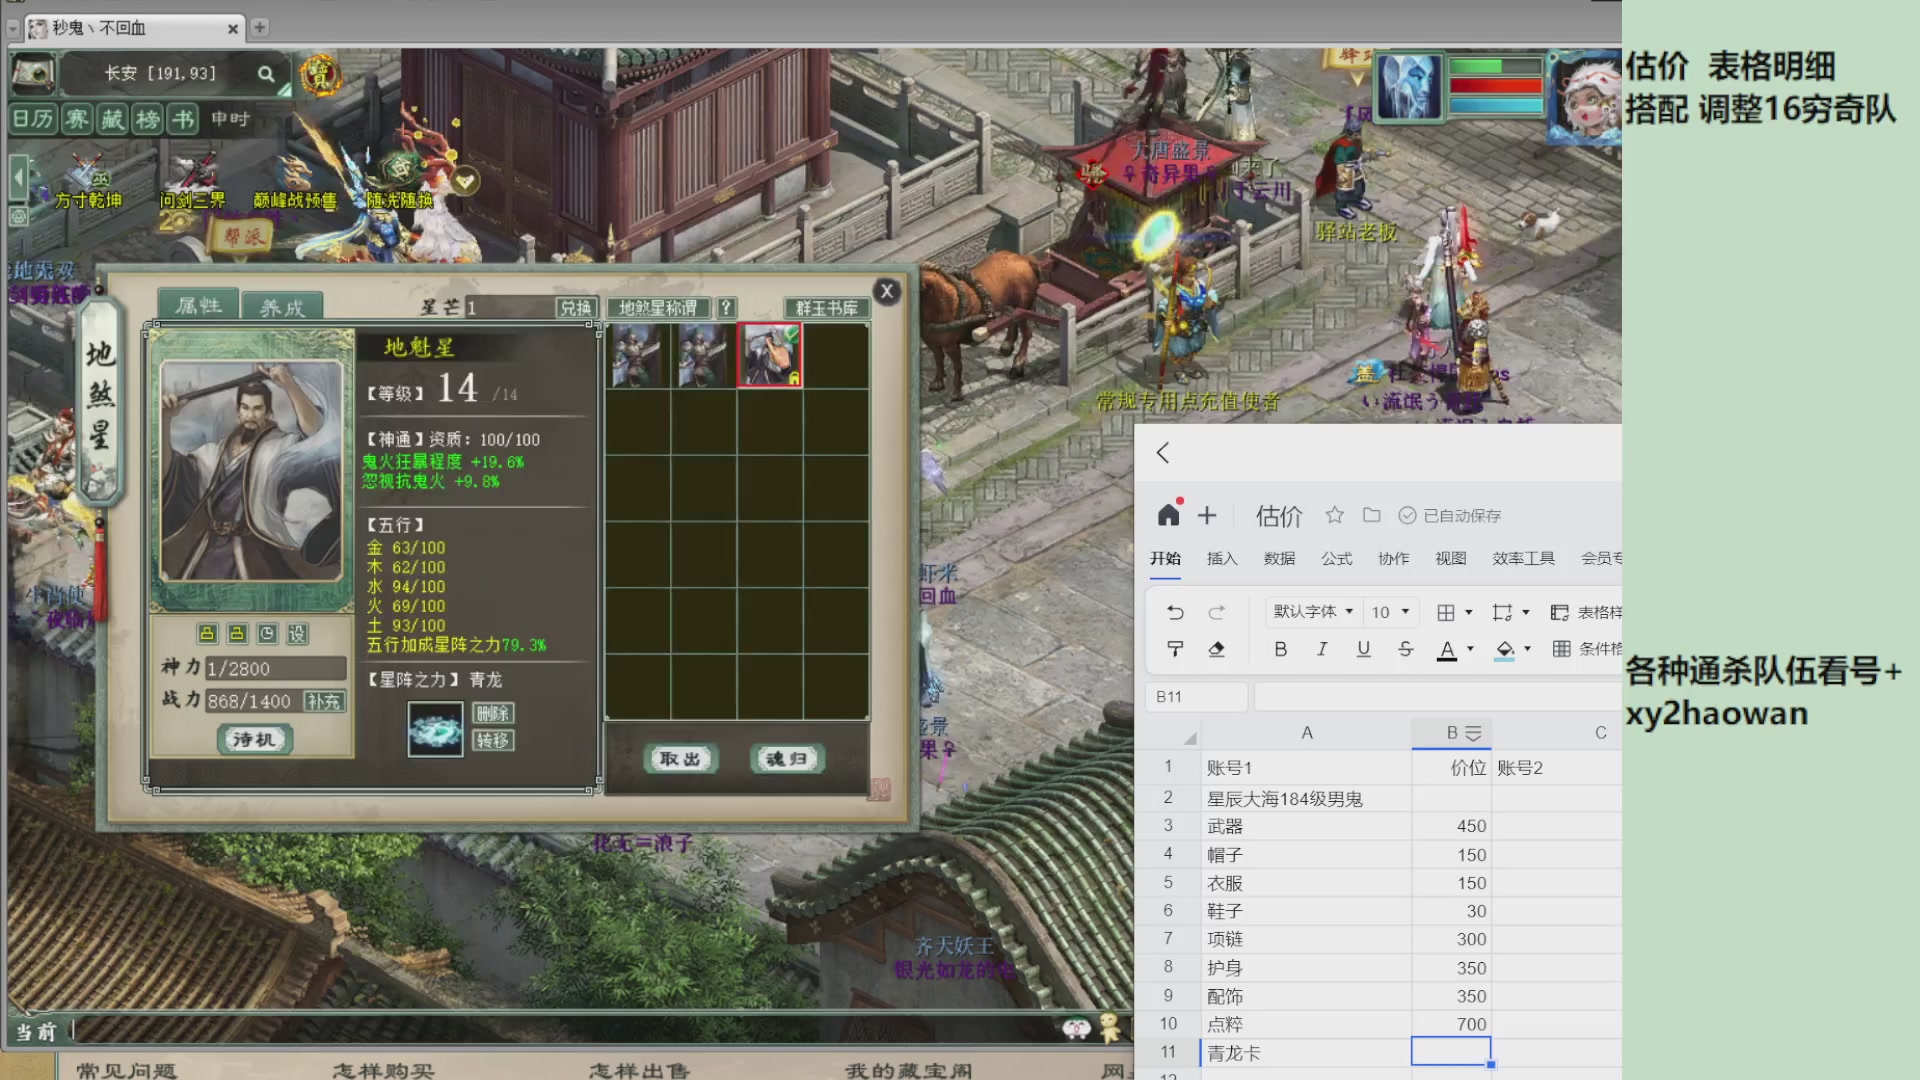Star the 估价 document

1334,515
